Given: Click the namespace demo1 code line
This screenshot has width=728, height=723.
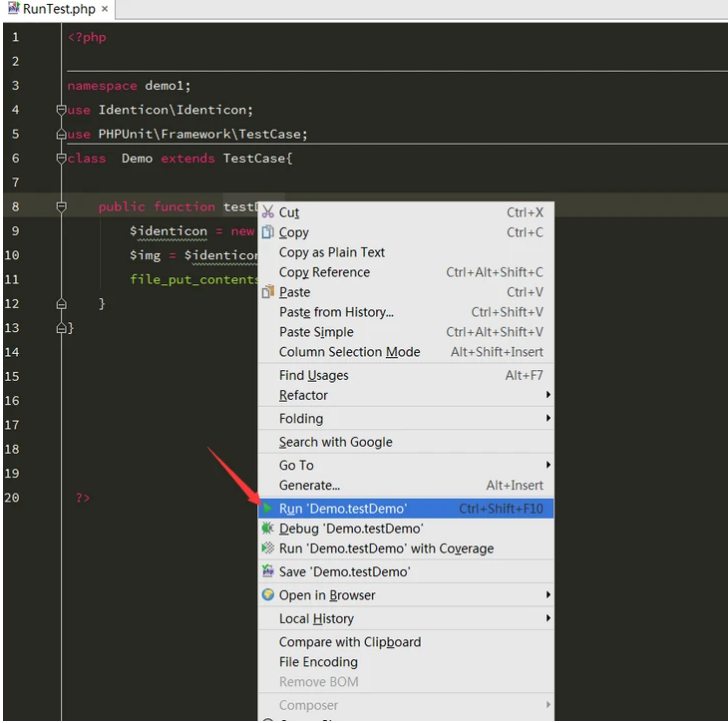Looking at the screenshot, I should pyautogui.click(x=128, y=86).
